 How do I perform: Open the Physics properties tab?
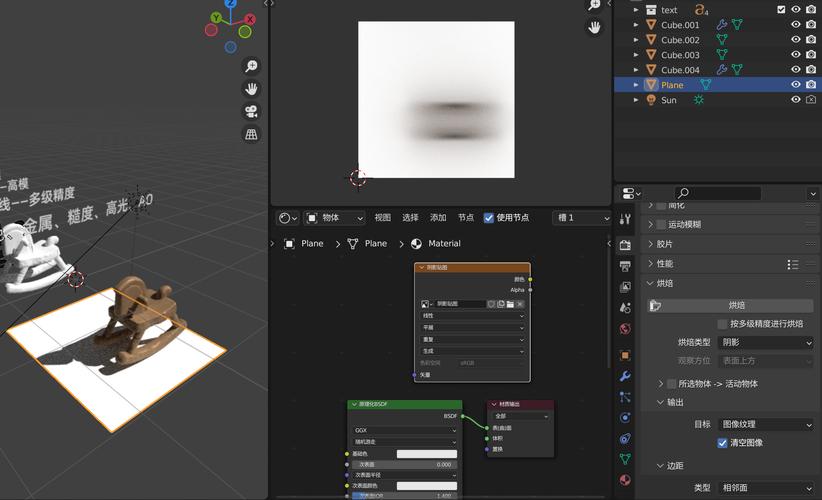coord(625,418)
